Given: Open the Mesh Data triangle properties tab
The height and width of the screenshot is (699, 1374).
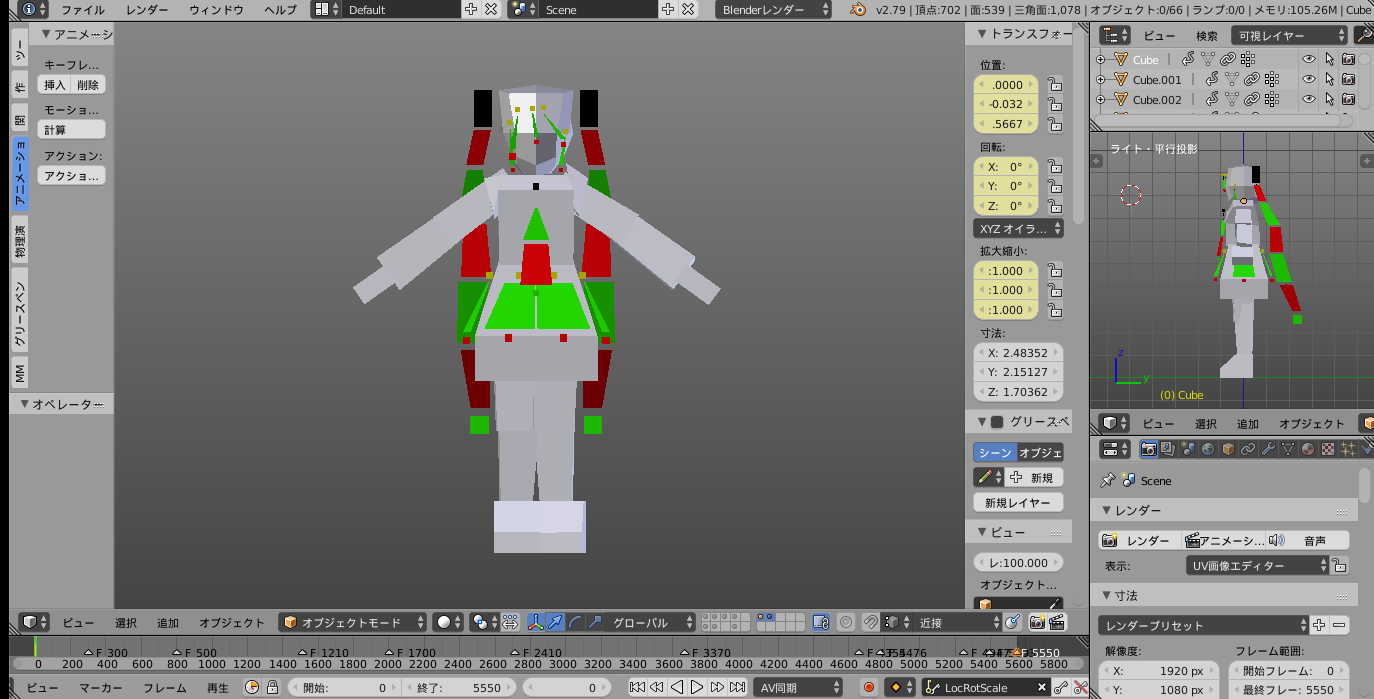Looking at the screenshot, I should (x=1288, y=449).
